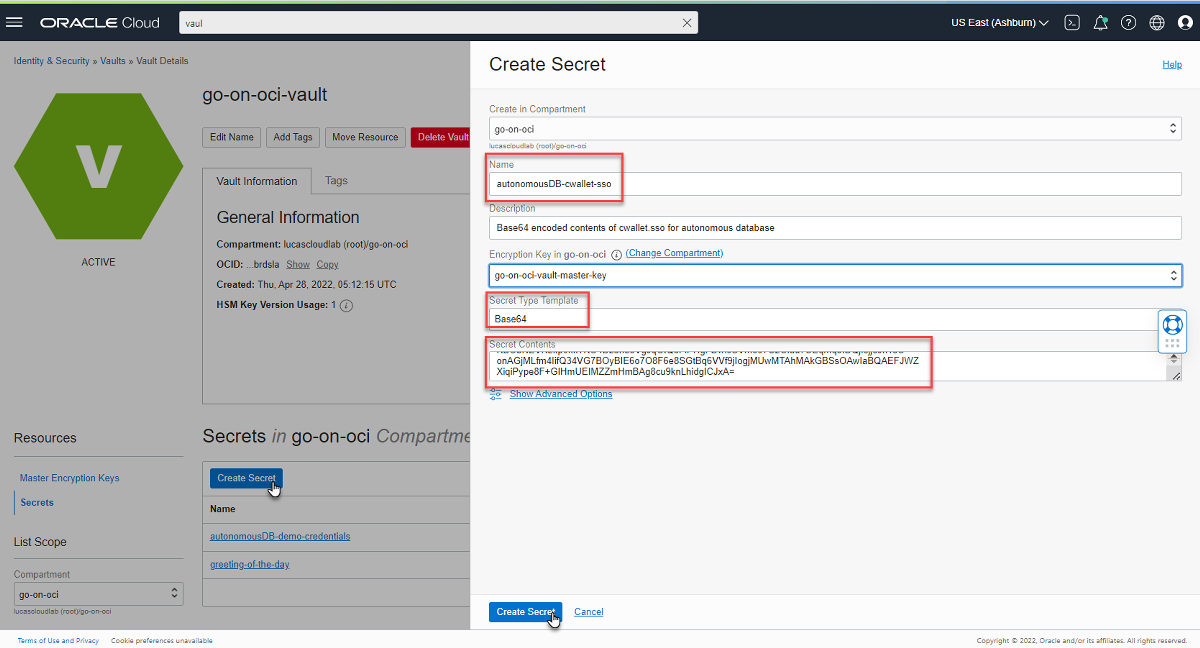Switch to the Tags tab
Screen dimensions: 1200x648
(x=336, y=181)
